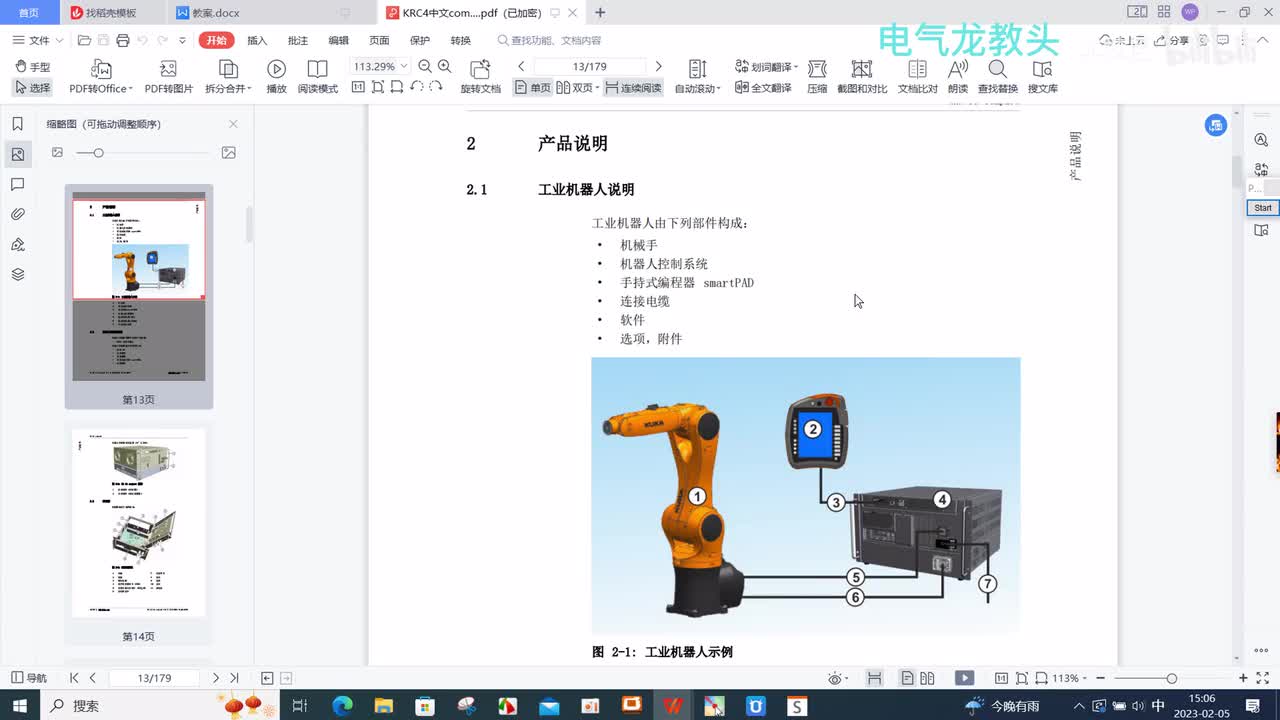This screenshot has height=720, width=1280.
Task: Adjust the status bar zoom slider
Action: (x=1172, y=678)
